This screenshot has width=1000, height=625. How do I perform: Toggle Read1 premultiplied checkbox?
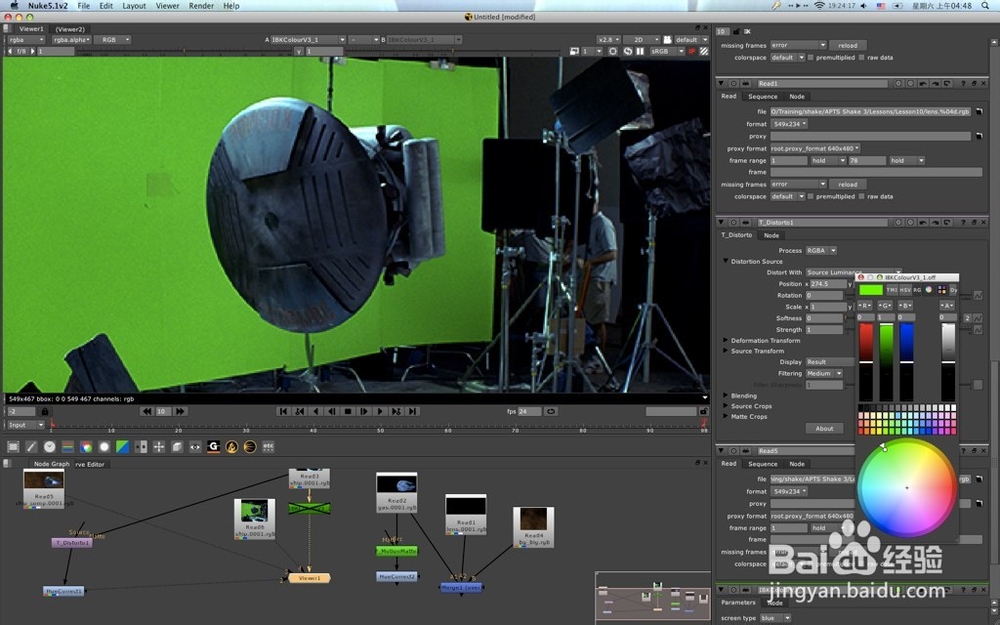[x=811, y=196]
